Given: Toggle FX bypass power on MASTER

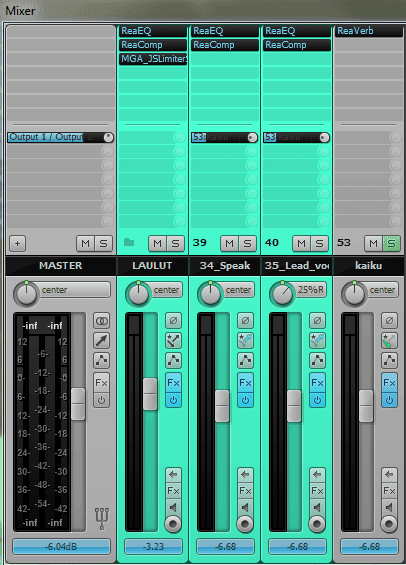Looking at the screenshot, I should 102,400.
